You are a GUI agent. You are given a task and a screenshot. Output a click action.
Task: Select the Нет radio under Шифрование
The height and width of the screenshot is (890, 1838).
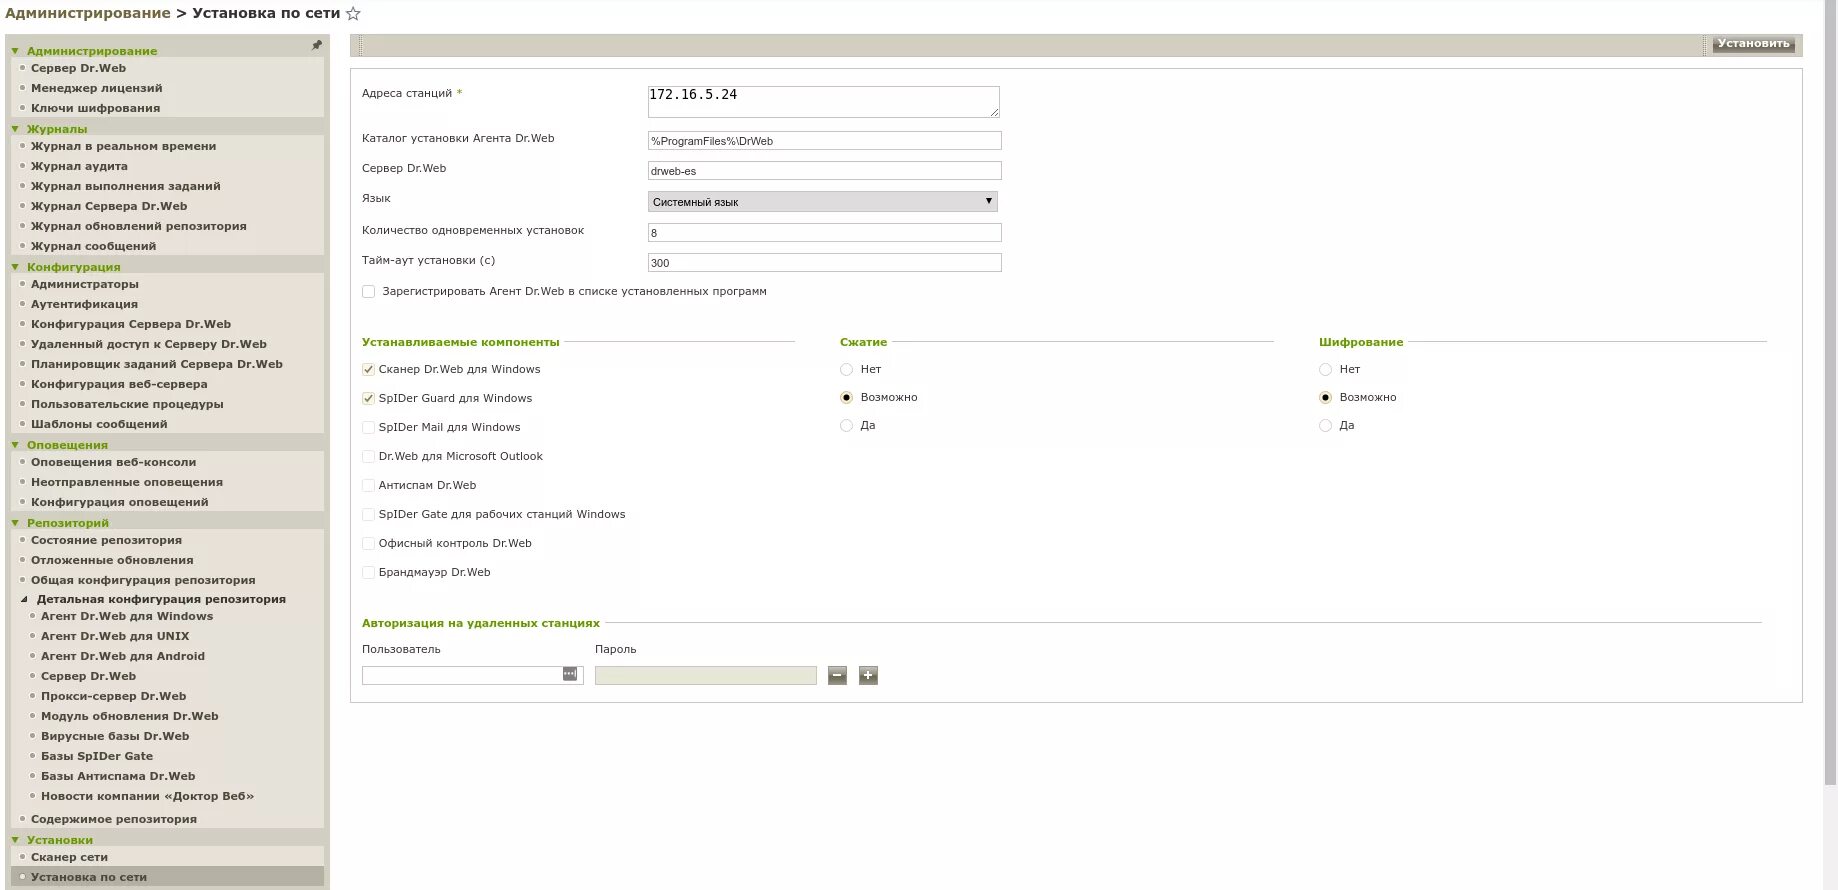coord(1326,370)
